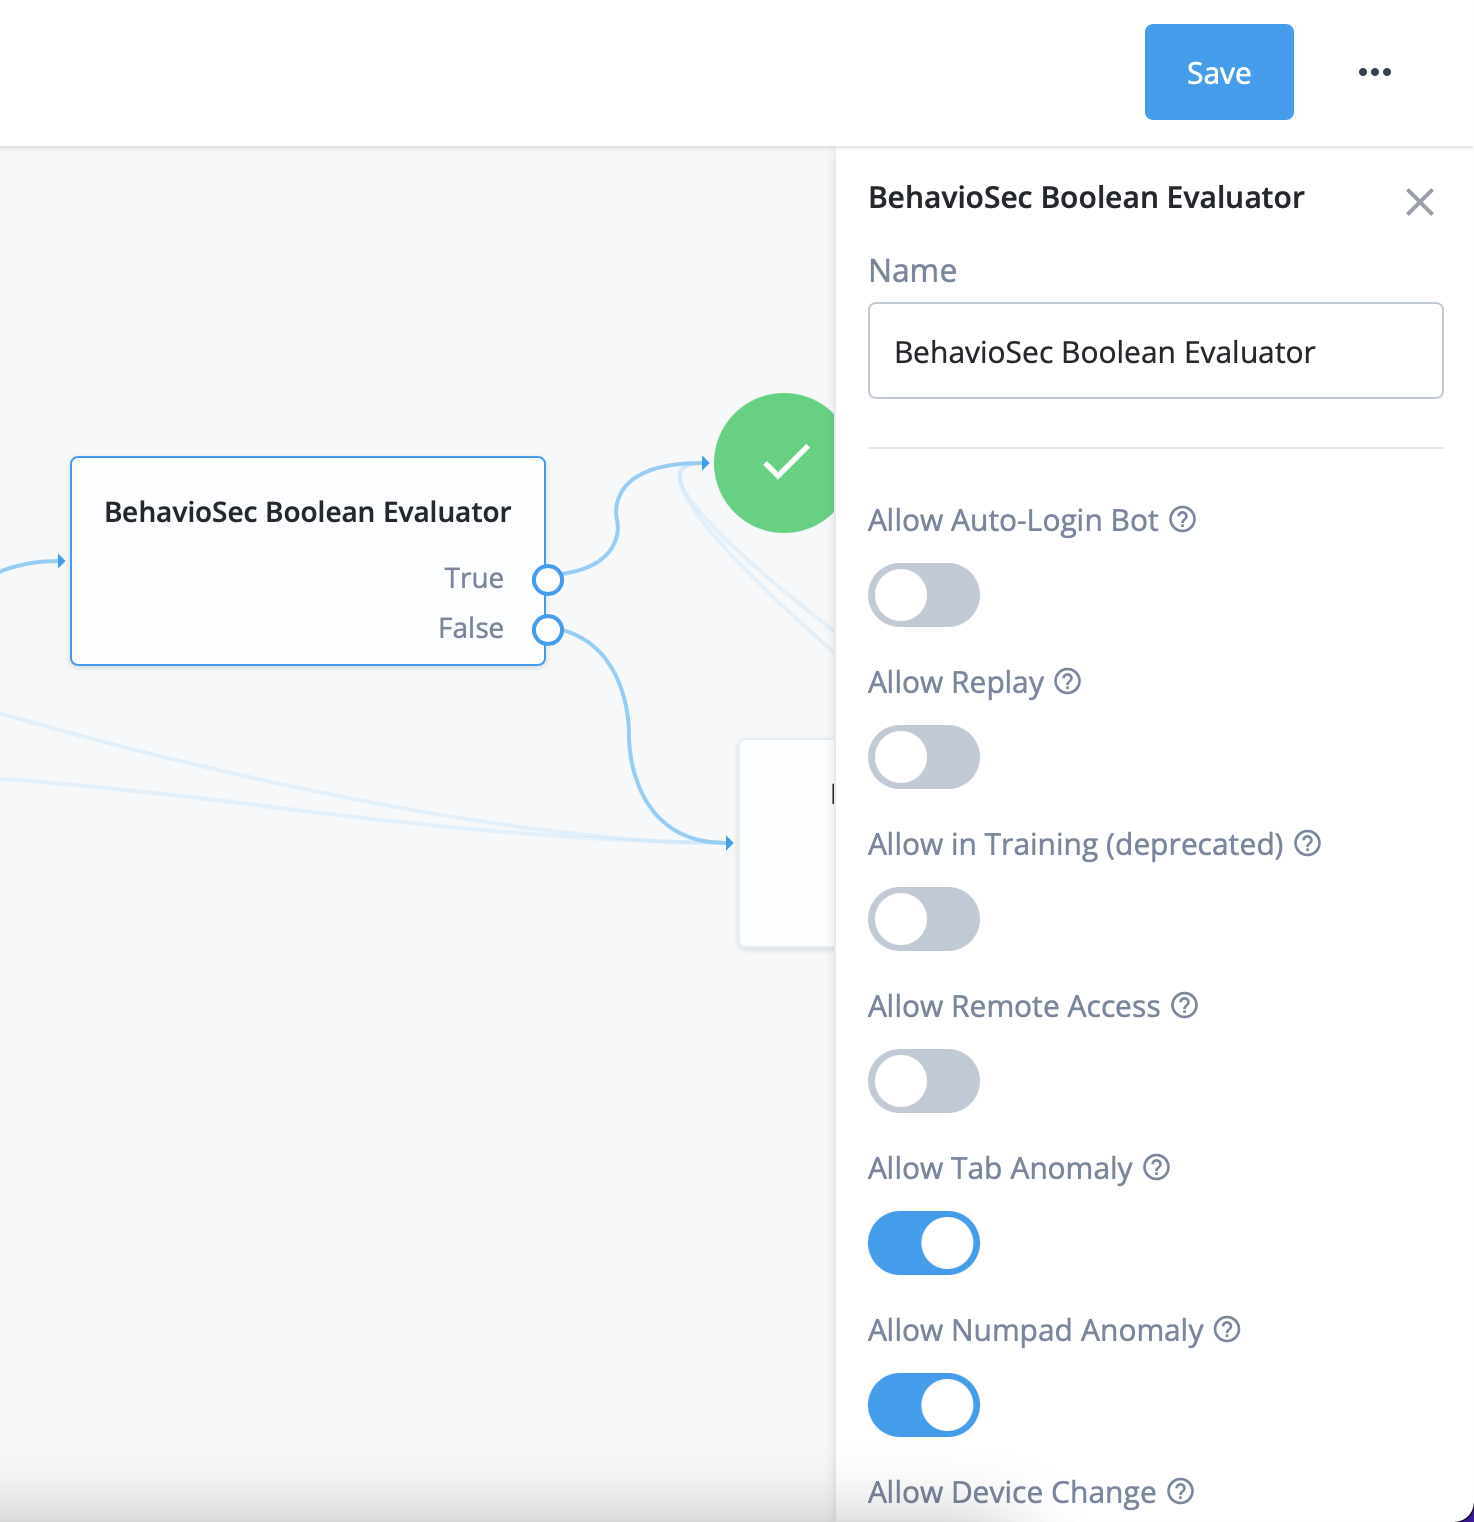This screenshot has height=1522, width=1474.
Task: Click the False outcome connector circle
Action: 548,630
